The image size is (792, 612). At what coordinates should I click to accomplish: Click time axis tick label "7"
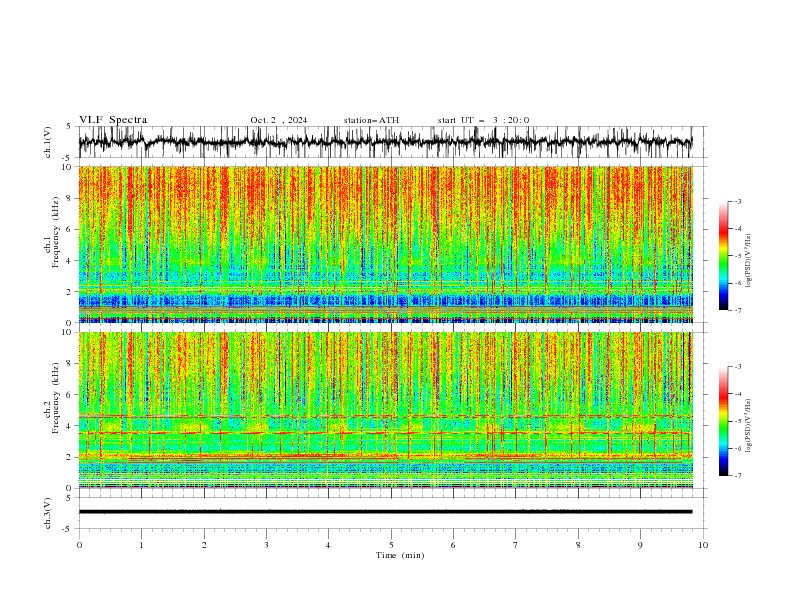pos(516,545)
